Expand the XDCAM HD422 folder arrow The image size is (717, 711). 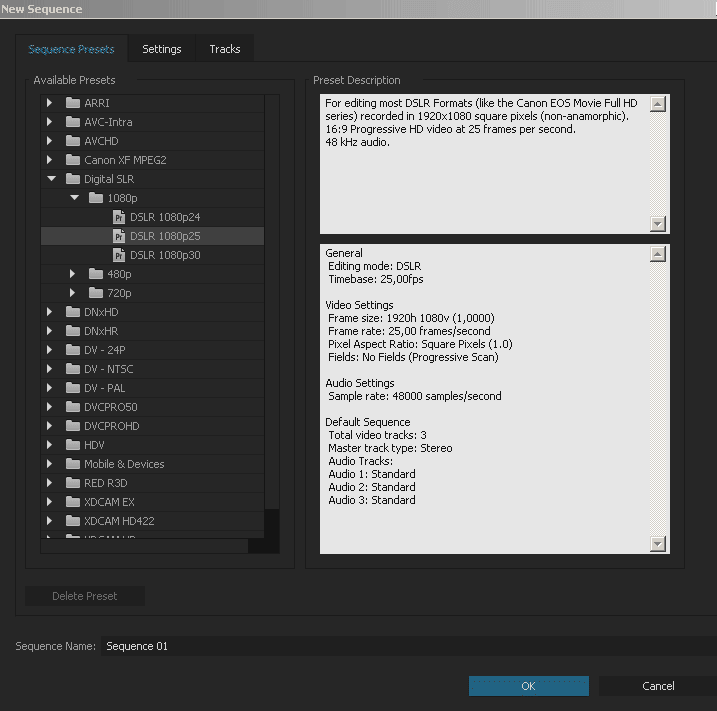[x=49, y=521]
